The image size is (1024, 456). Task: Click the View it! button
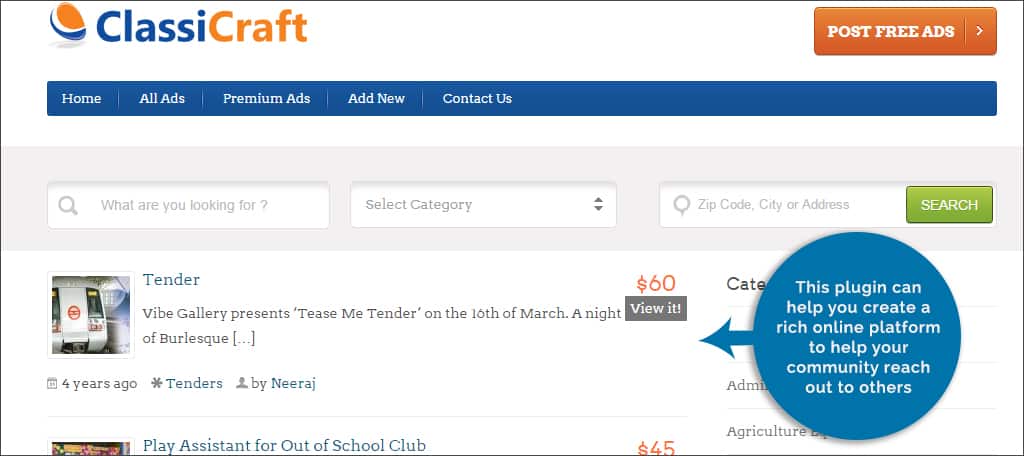(656, 309)
